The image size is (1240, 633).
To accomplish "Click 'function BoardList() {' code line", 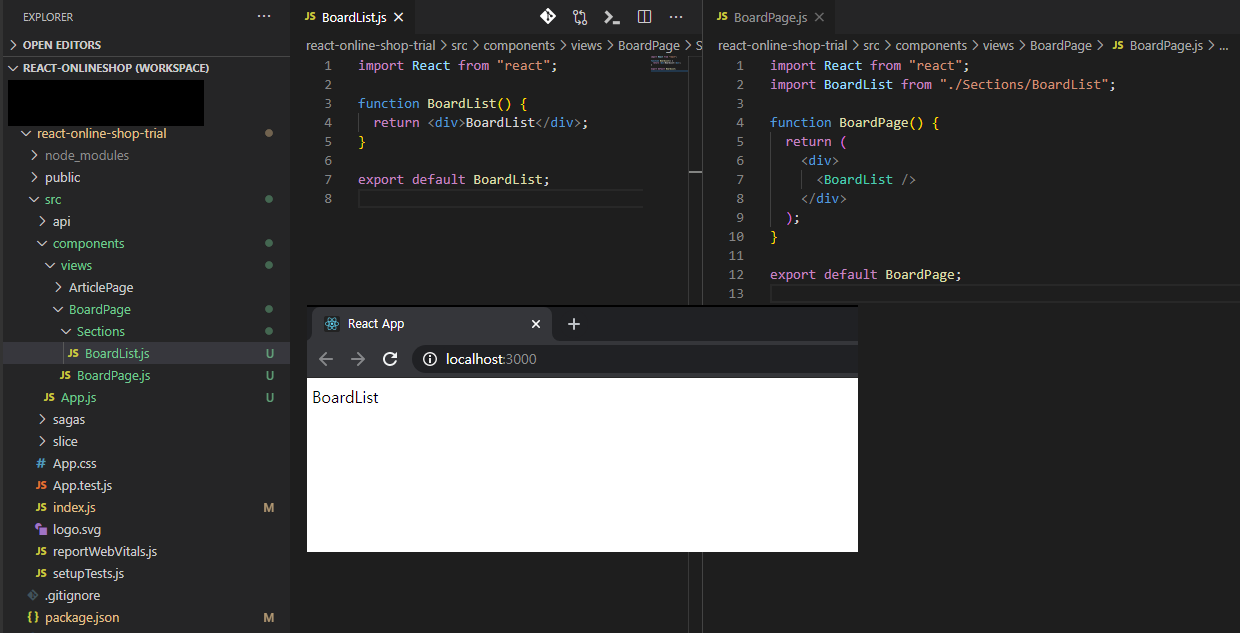I will point(442,103).
